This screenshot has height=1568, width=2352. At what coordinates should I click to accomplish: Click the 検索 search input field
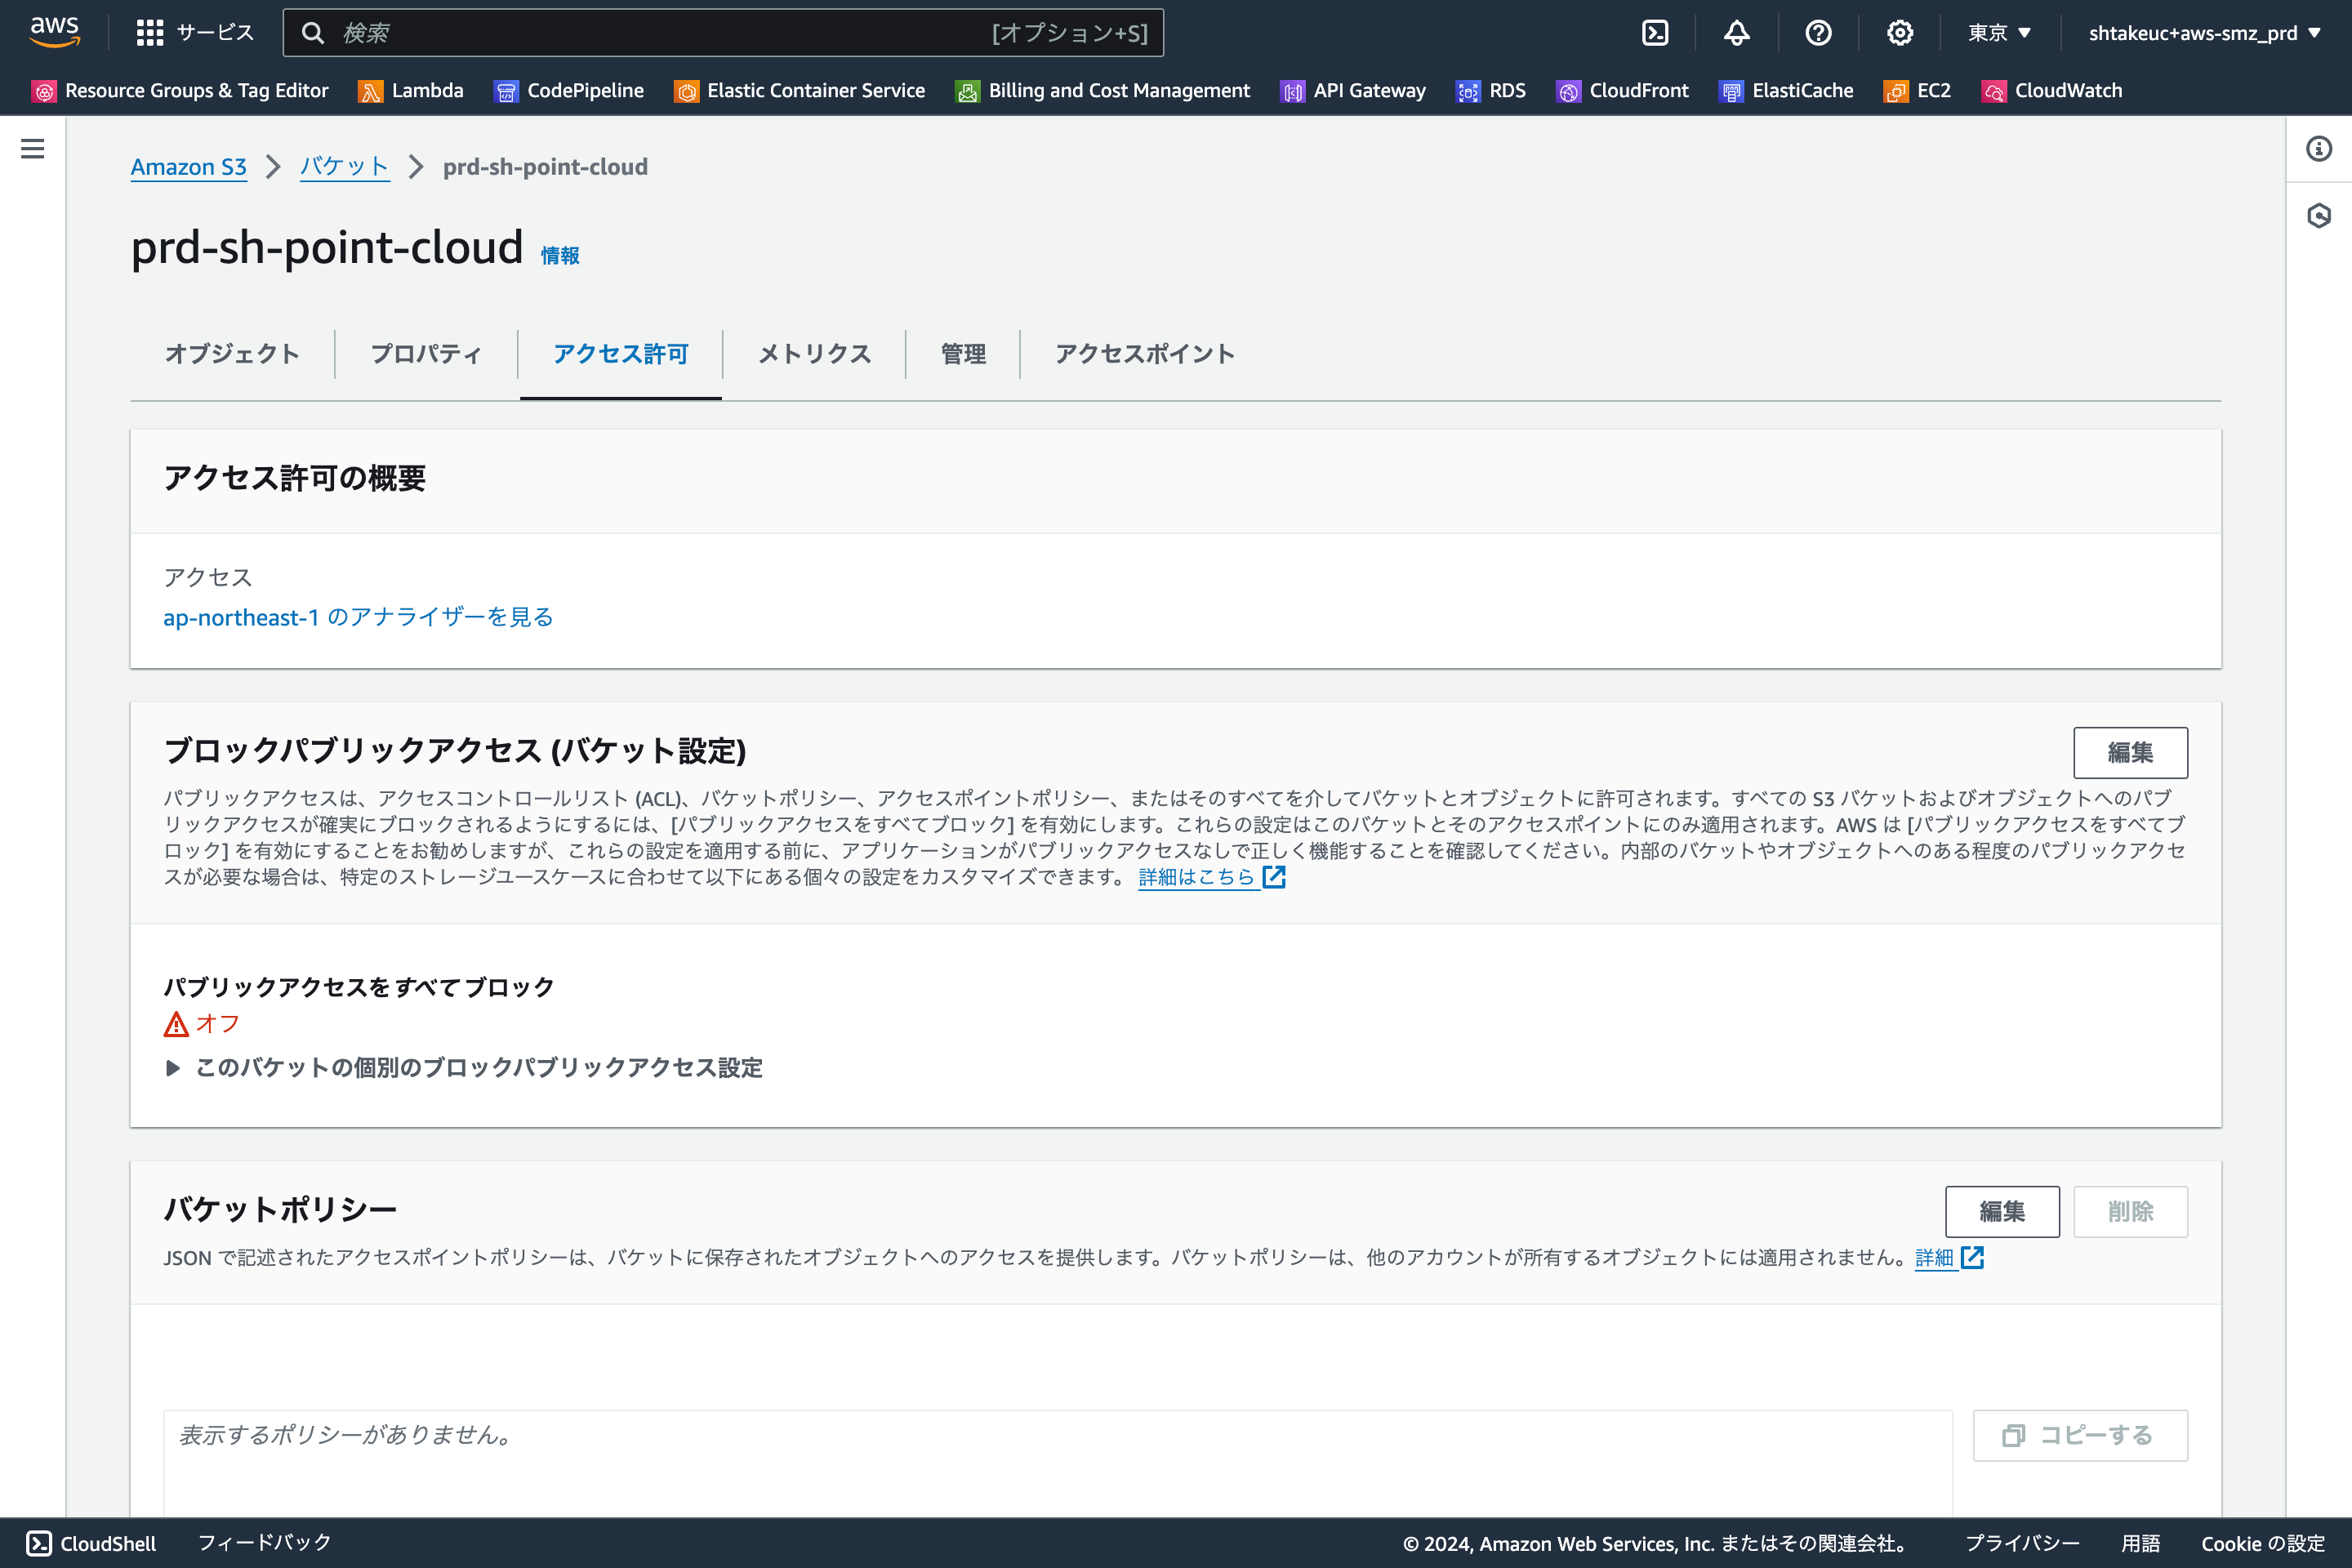tap(723, 33)
